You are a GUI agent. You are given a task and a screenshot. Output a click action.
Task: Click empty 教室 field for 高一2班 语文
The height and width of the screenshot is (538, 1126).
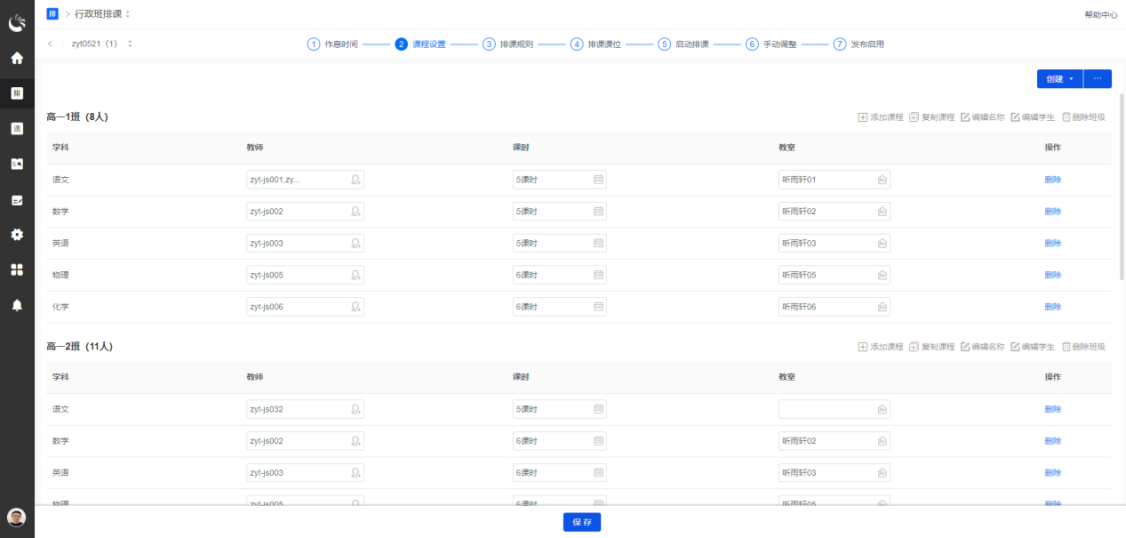[x=826, y=409]
